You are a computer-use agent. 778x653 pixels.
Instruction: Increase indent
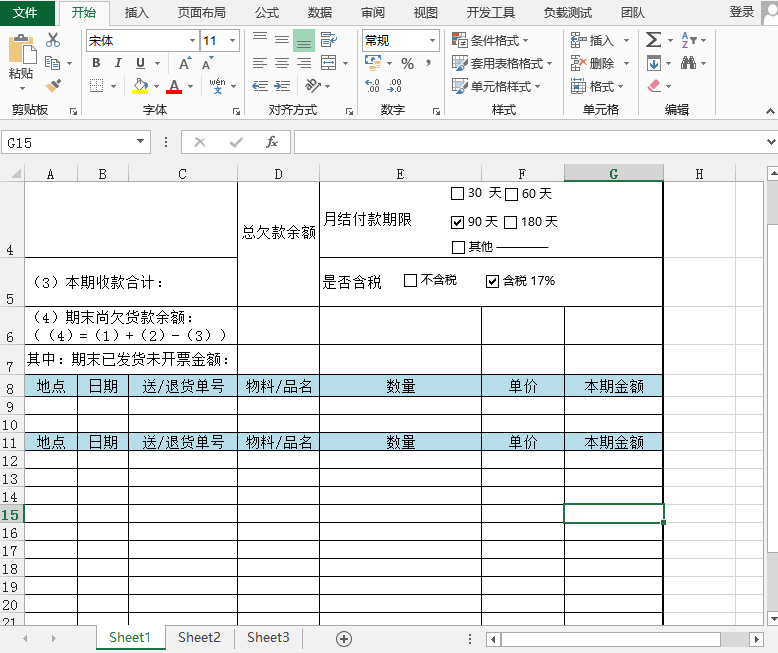point(282,86)
